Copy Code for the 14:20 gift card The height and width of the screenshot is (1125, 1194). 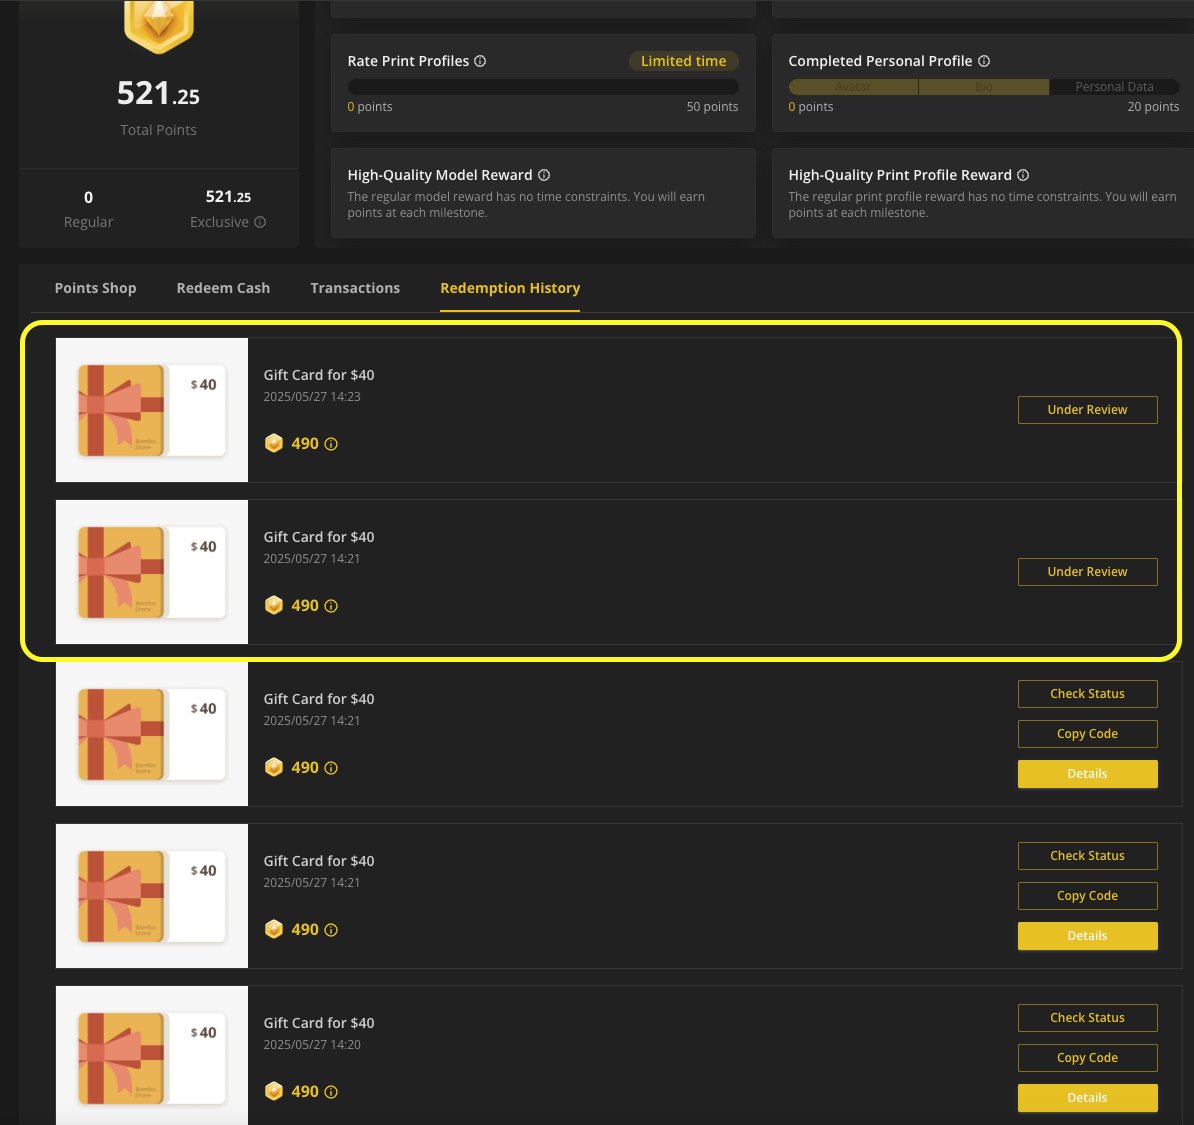coord(1087,1058)
